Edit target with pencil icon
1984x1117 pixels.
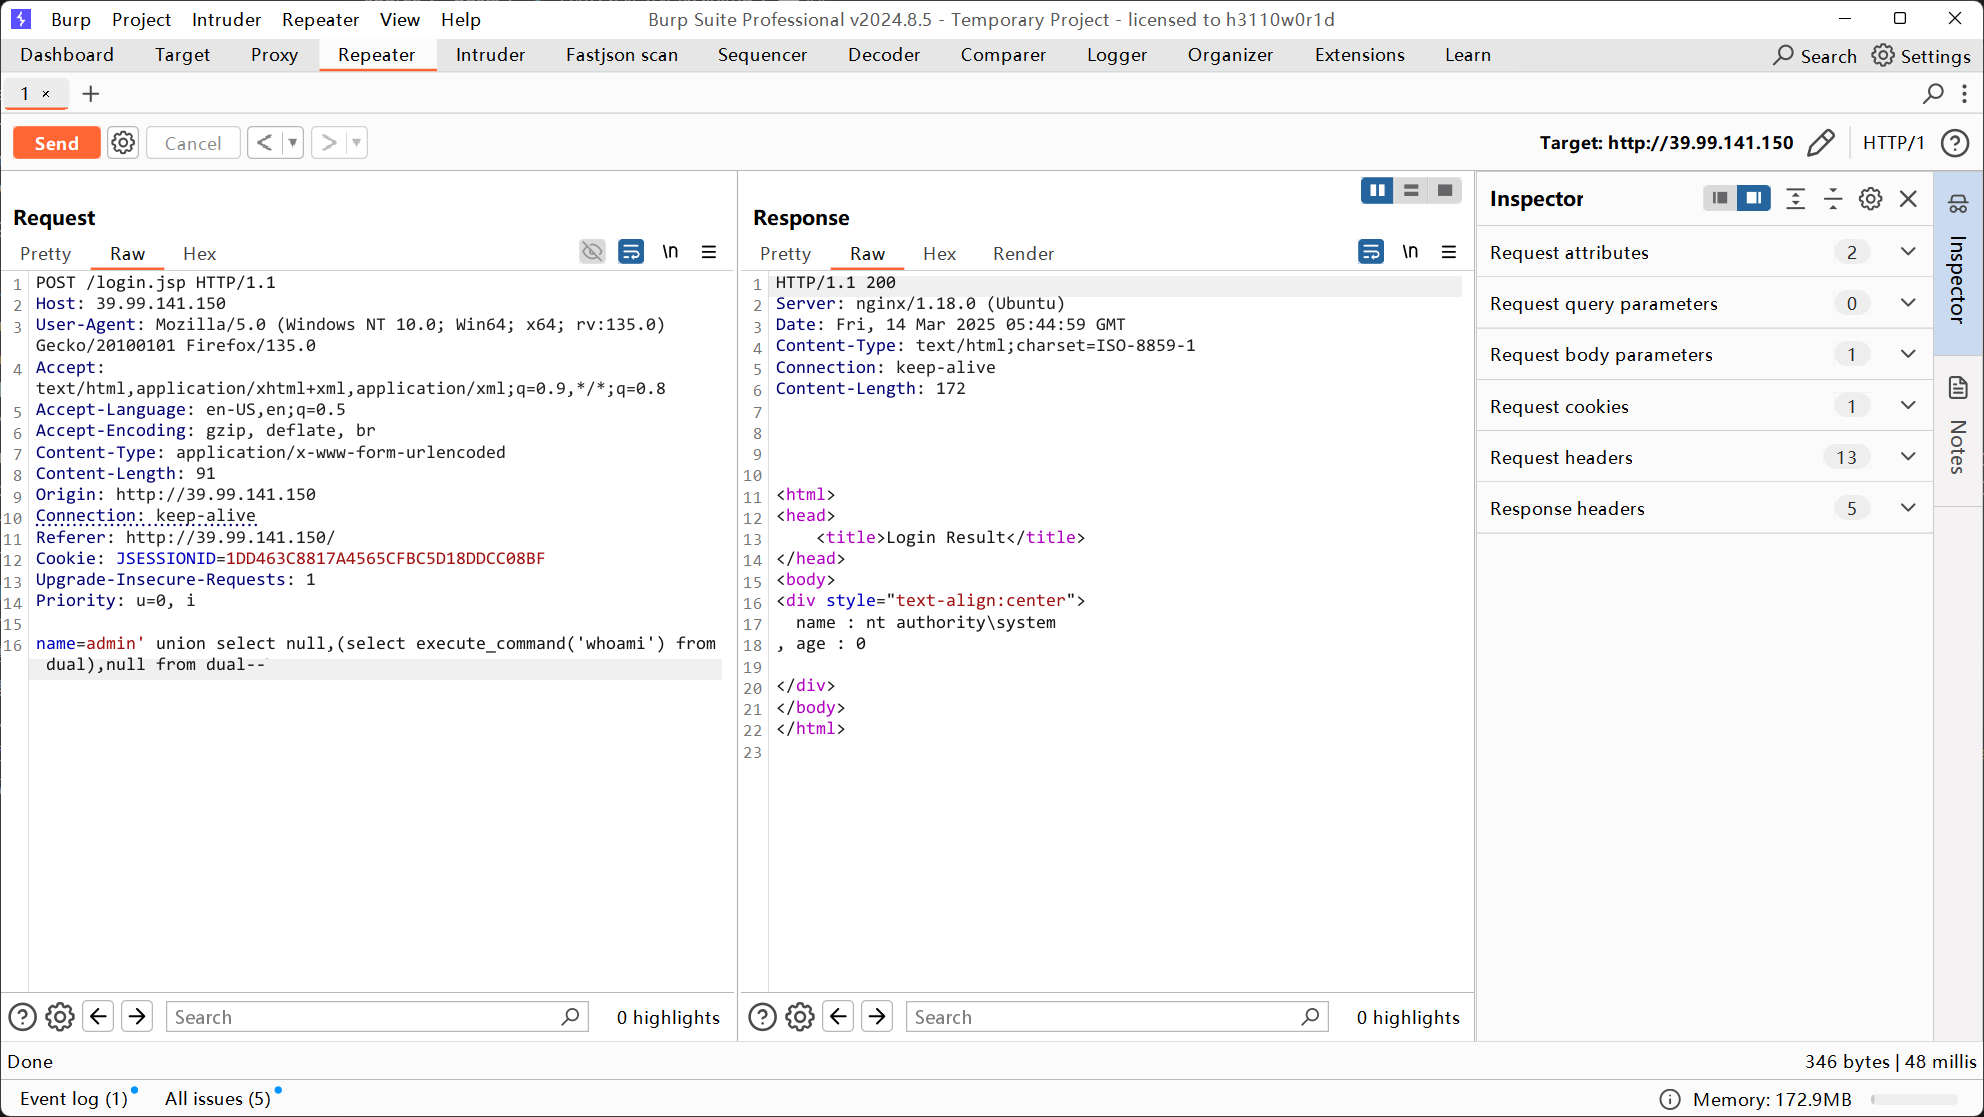coord(1821,143)
